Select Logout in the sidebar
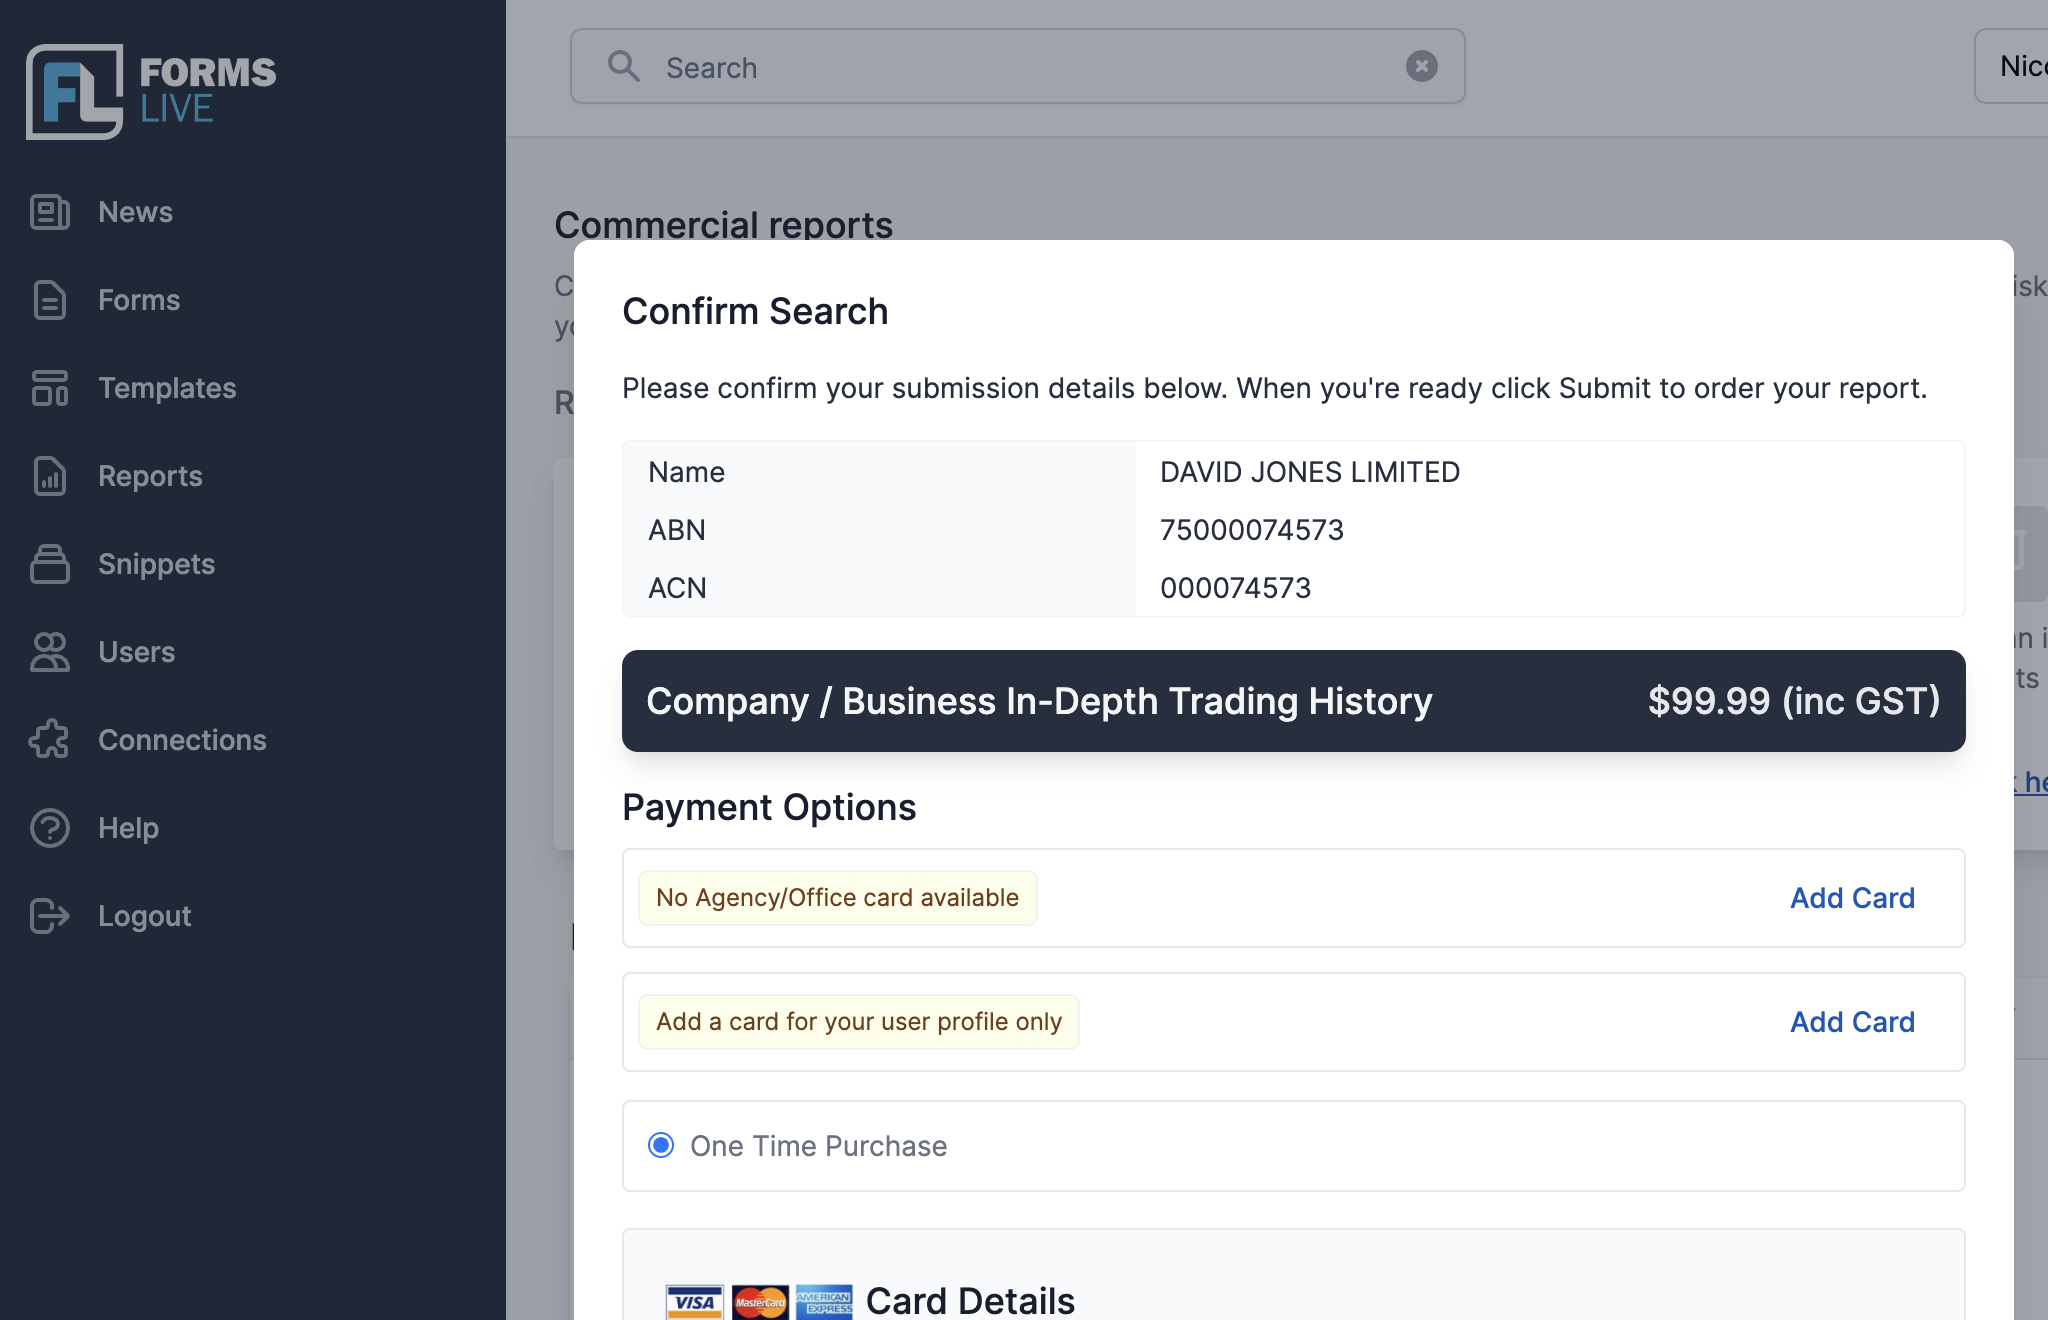 pos(144,916)
